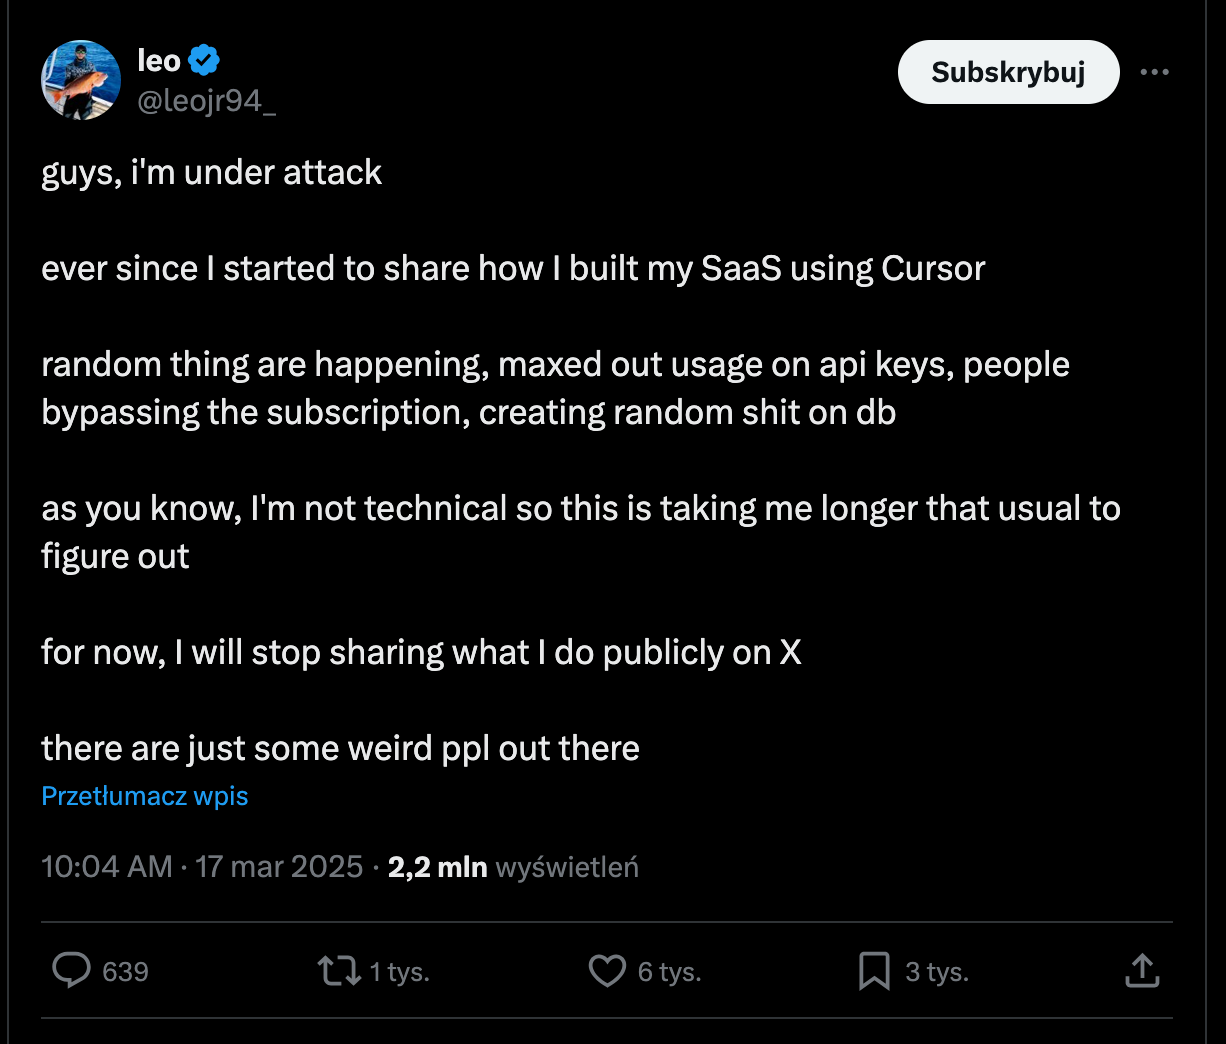Viewport: 1226px width, 1044px height.
Task: Click the blue verified badge beside leo
Action: [204, 61]
